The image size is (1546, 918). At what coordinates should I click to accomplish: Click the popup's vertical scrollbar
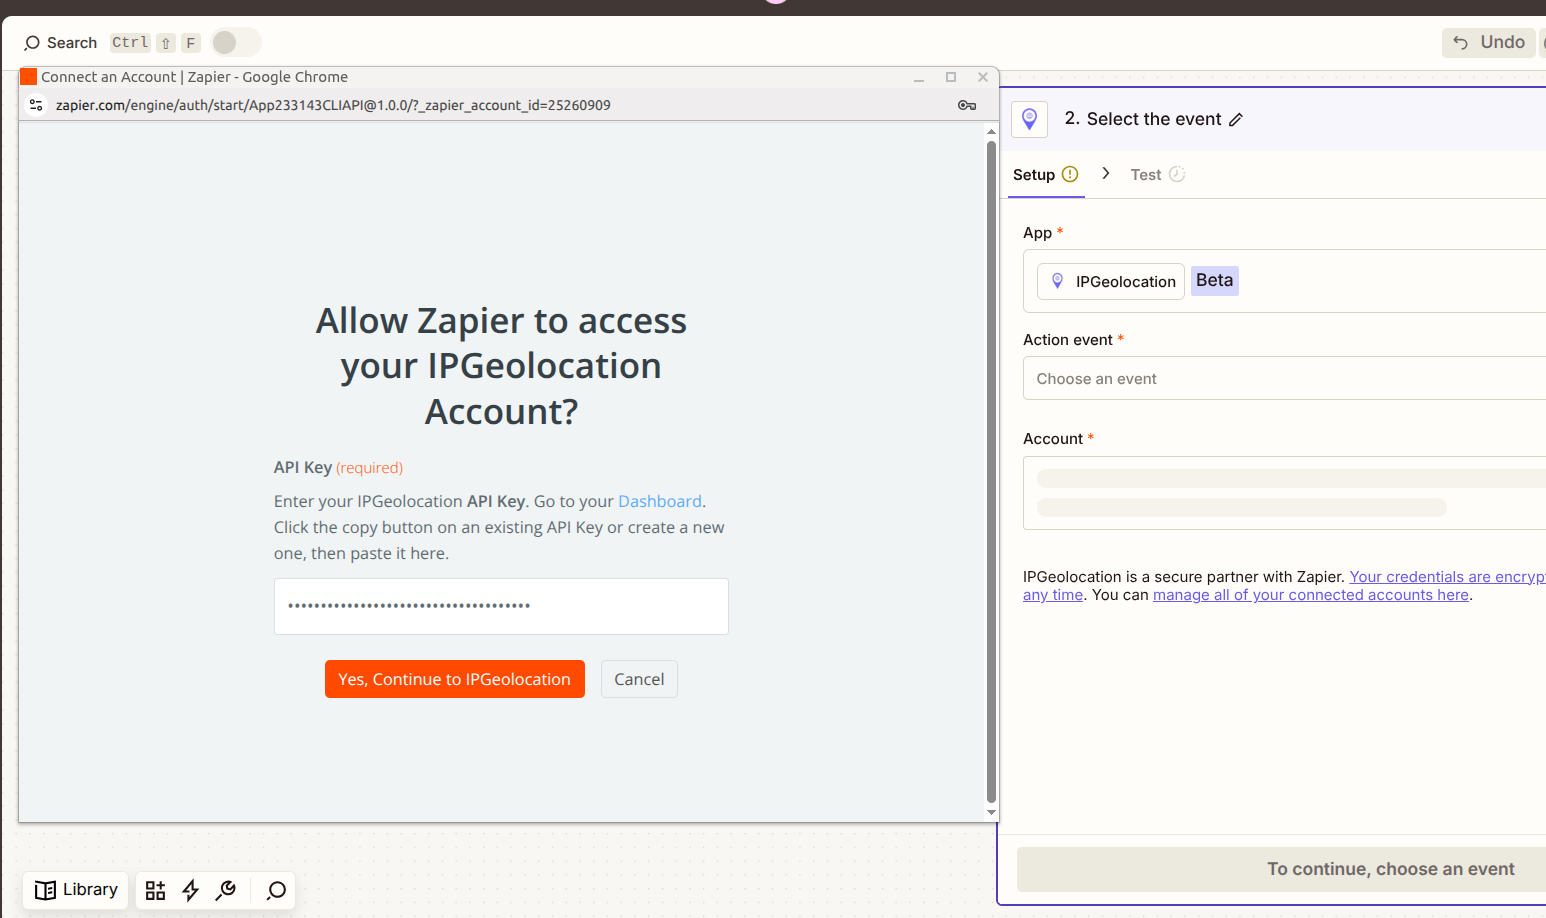pos(991,470)
